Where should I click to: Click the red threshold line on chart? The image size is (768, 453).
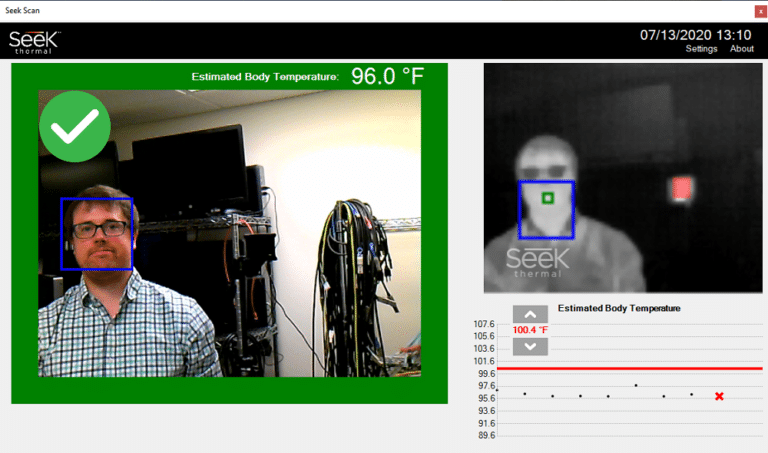(x=629, y=368)
